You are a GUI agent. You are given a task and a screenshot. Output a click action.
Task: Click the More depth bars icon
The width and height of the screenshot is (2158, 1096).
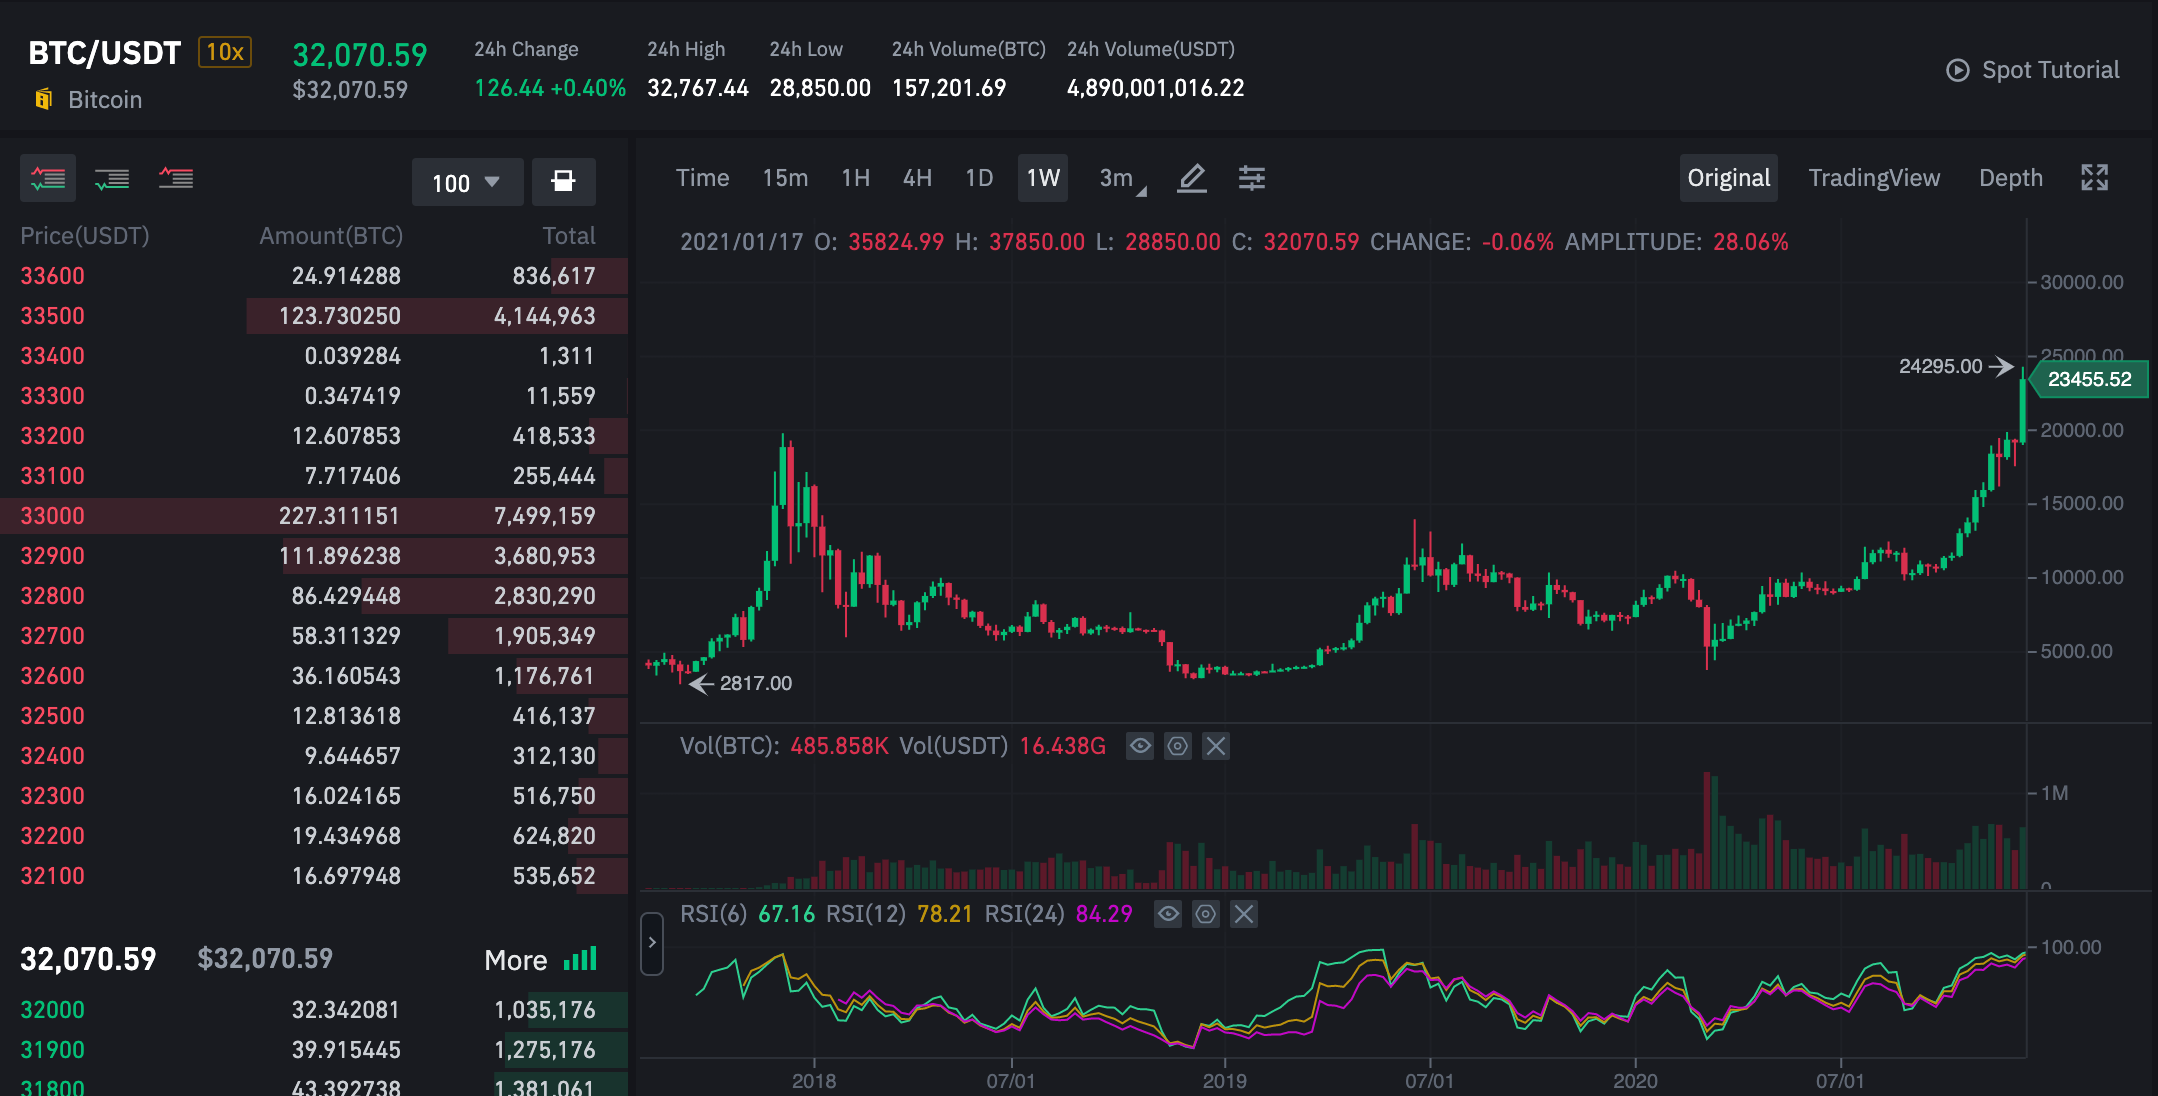tap(580, 959)
